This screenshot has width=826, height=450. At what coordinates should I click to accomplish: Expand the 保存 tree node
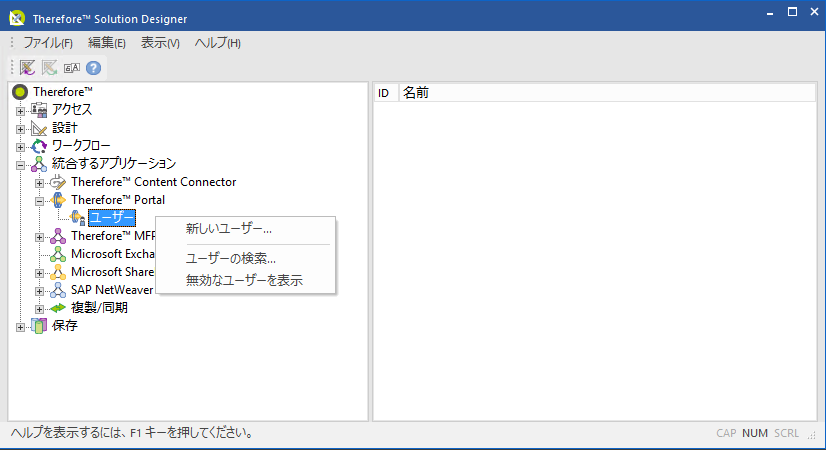pyautogui.click(x=20, y=327)
